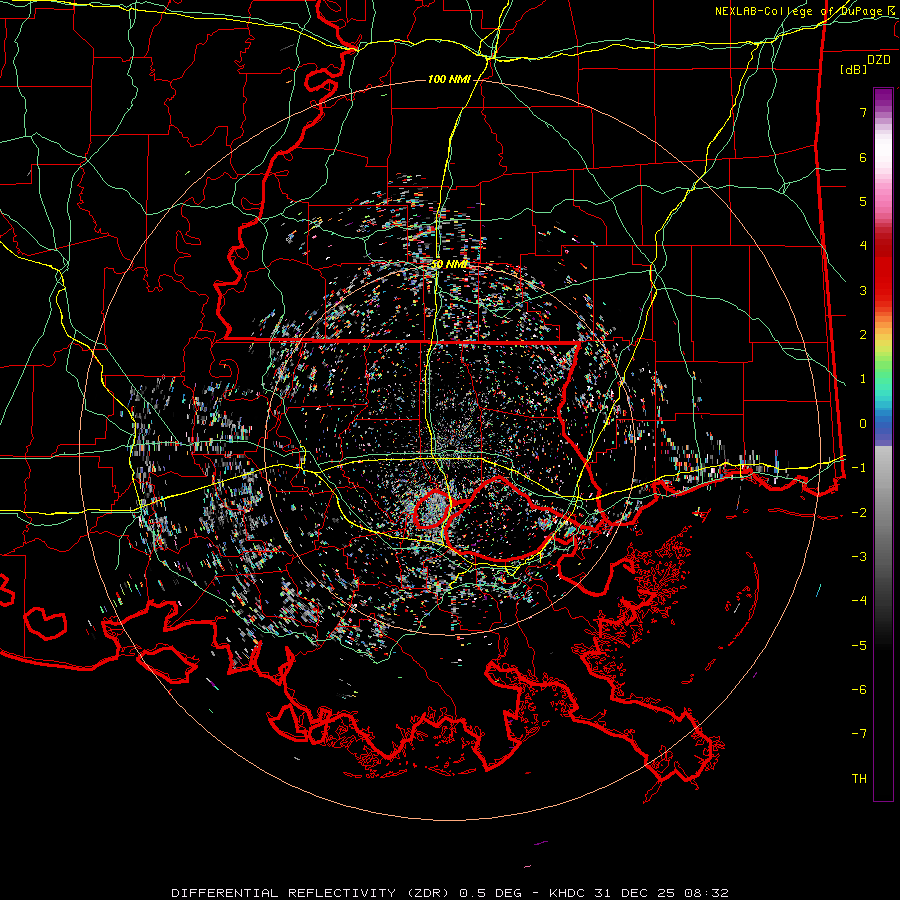Click the 5 dB value on scale

(863, 201)
